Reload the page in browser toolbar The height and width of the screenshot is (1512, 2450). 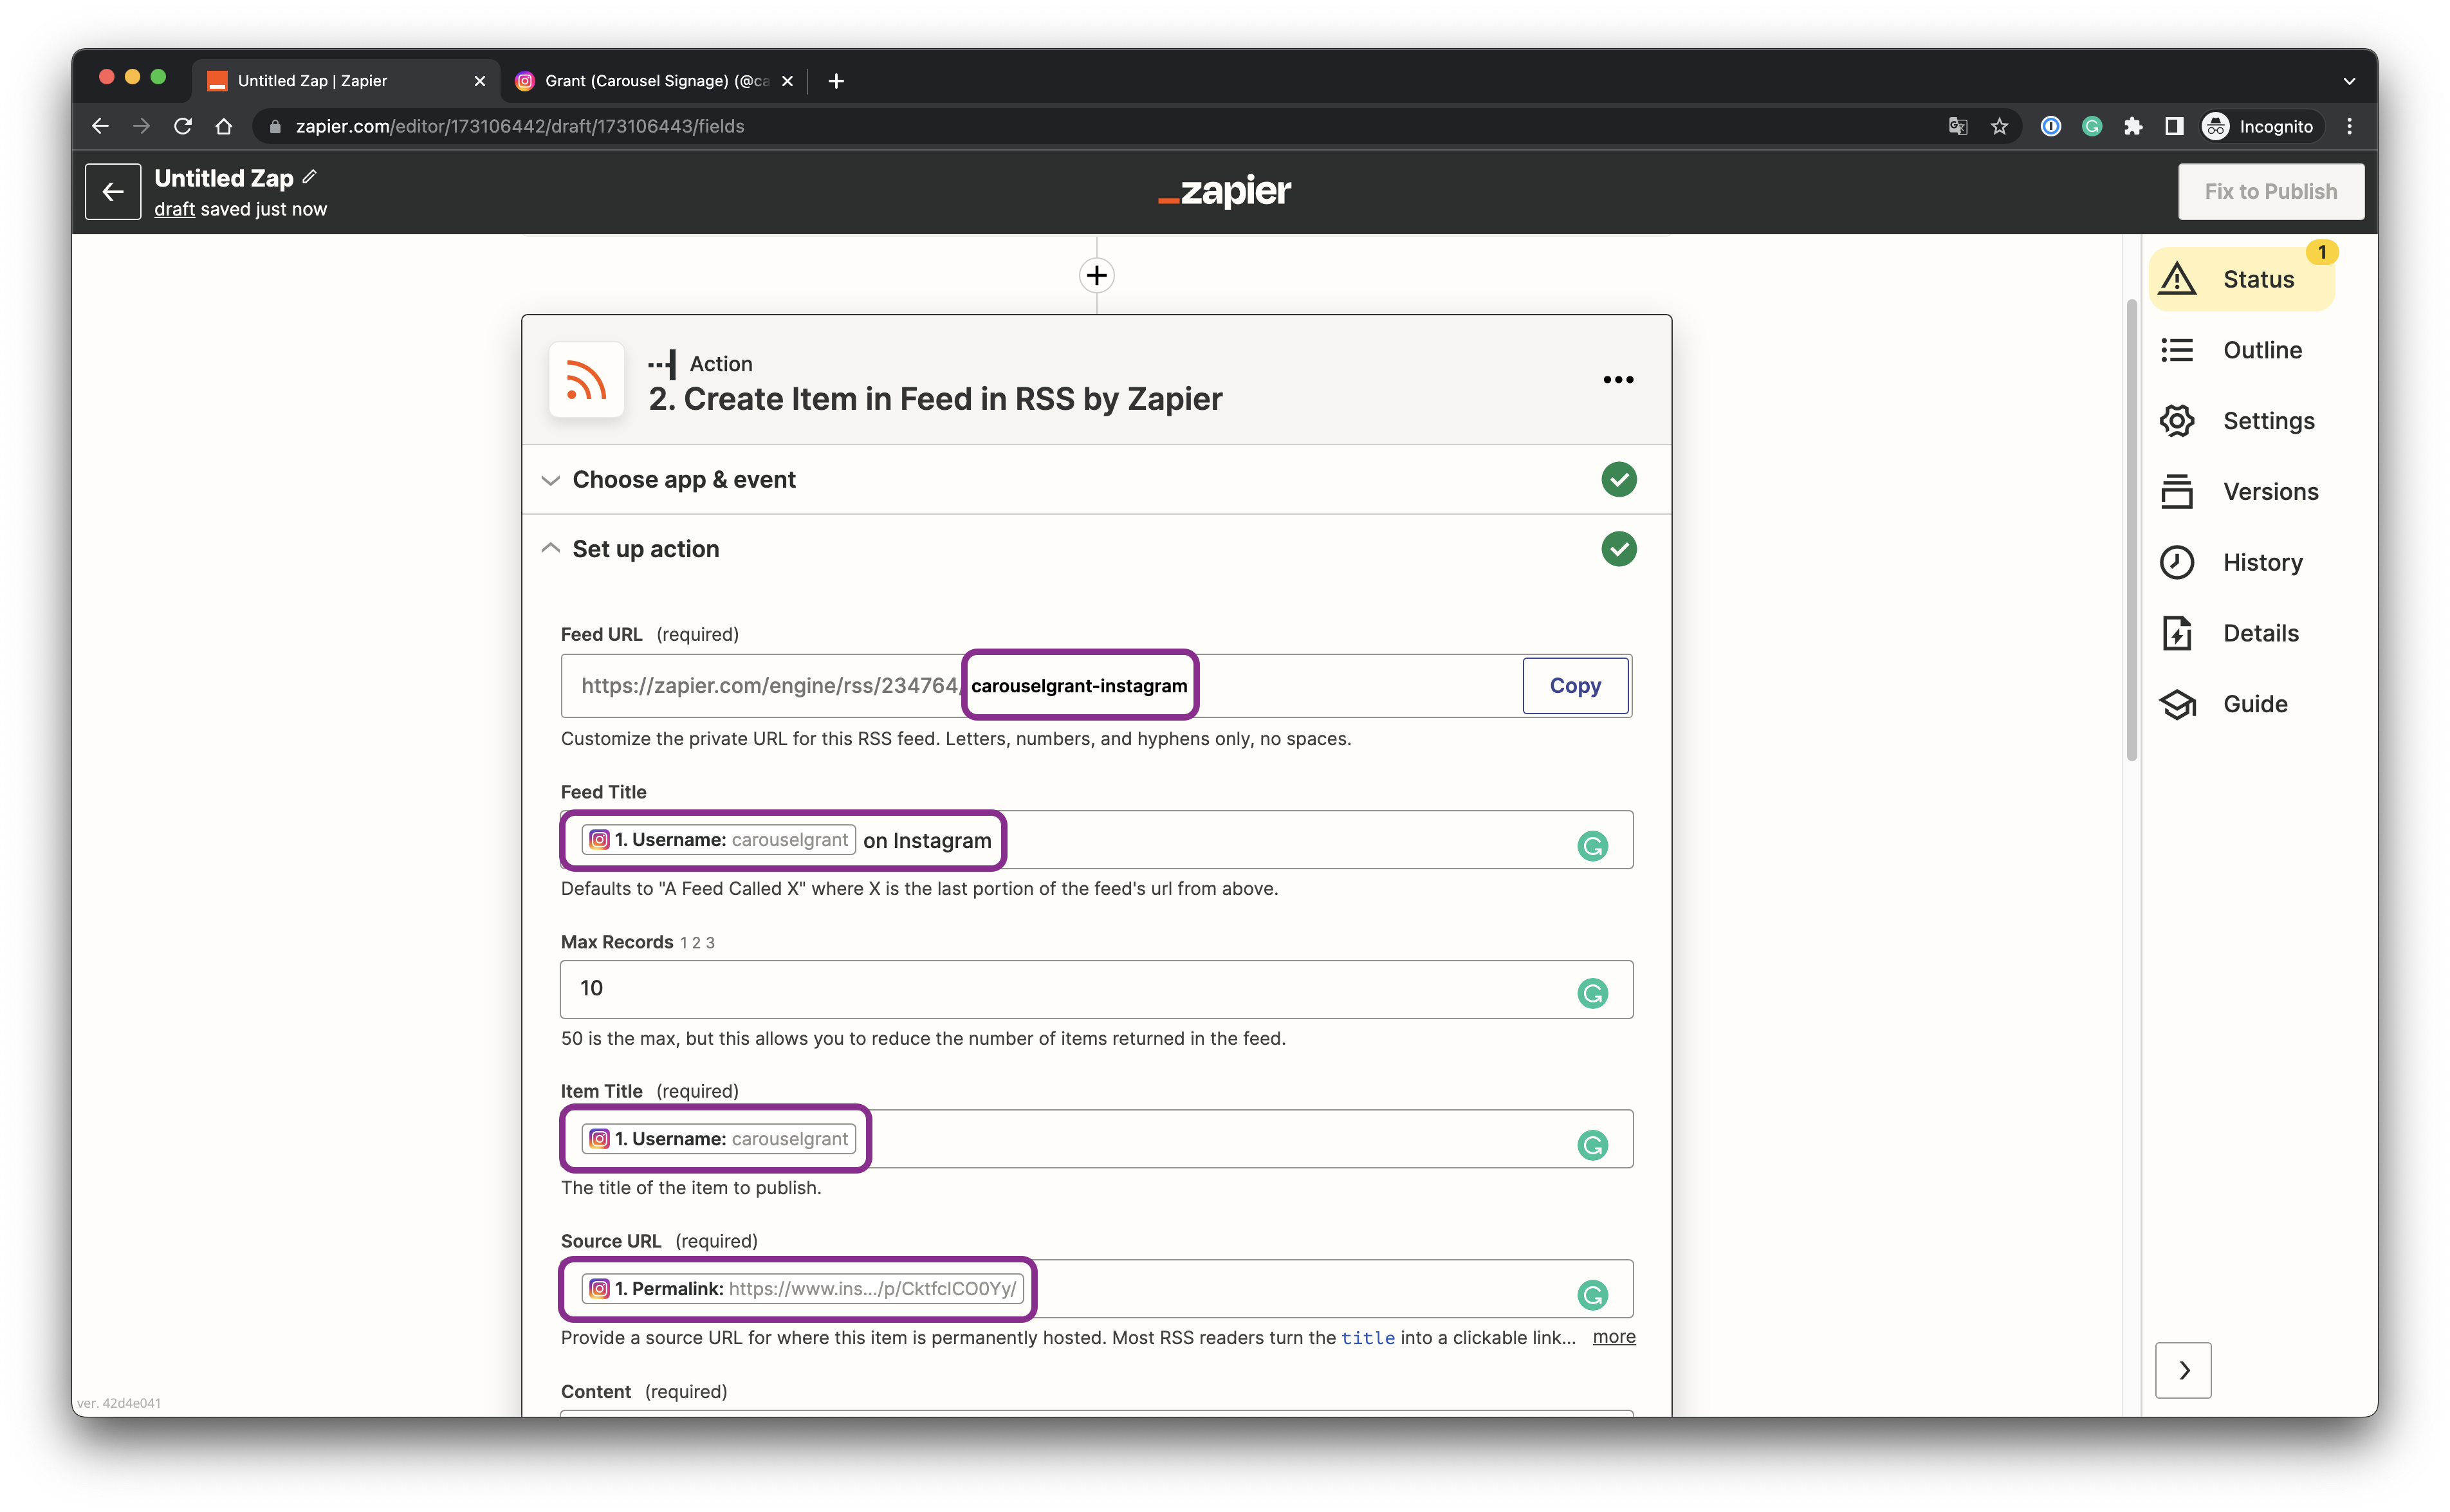click(x=183, y=126)
